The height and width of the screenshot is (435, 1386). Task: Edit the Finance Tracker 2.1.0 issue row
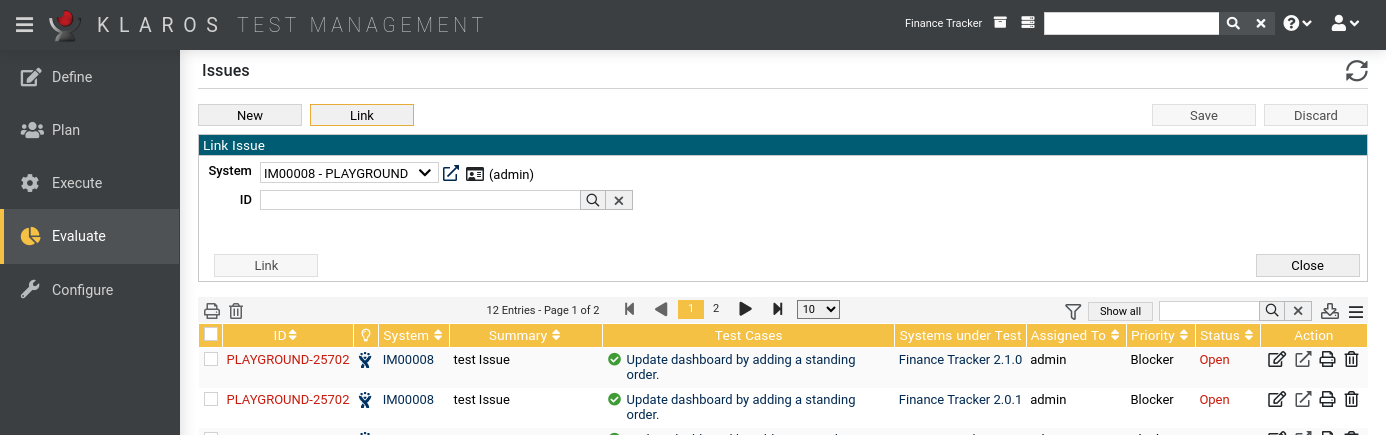click(x=1276, y=360)
